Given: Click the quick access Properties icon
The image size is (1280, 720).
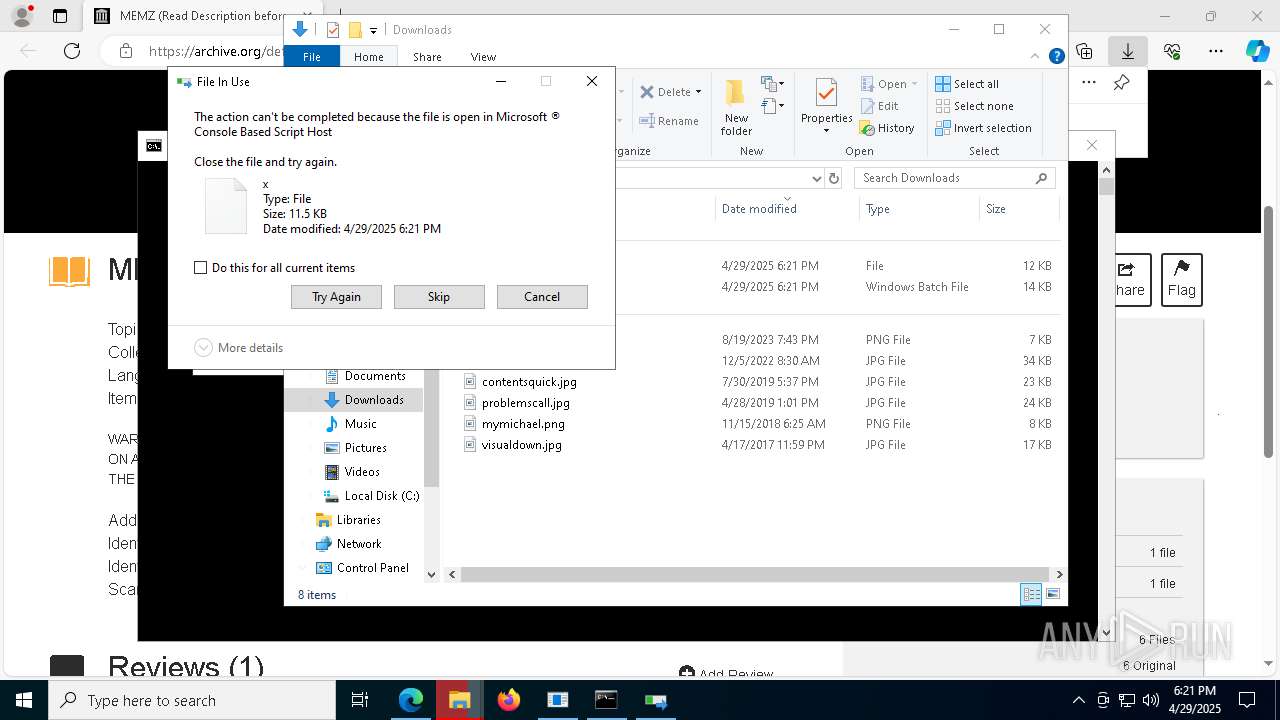Looking at the screenshot, I should click(x=333, y=30).
